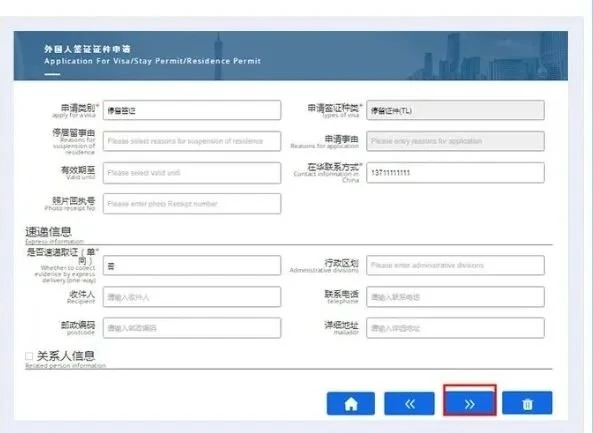Image resolution: width=593 pixels, height=433 pixels.
Task: Click the 联系电话 telephone input field
Action: (x=455, y=296)
